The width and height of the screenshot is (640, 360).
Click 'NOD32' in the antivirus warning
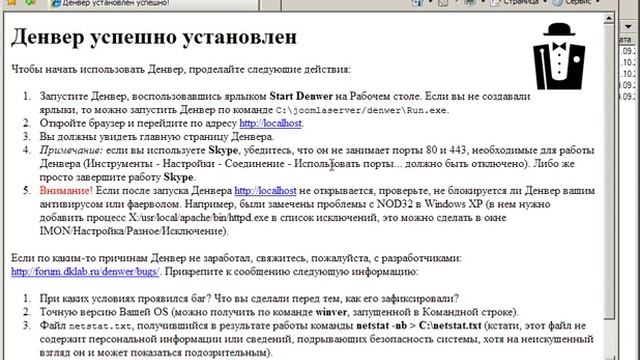point(395,204)
